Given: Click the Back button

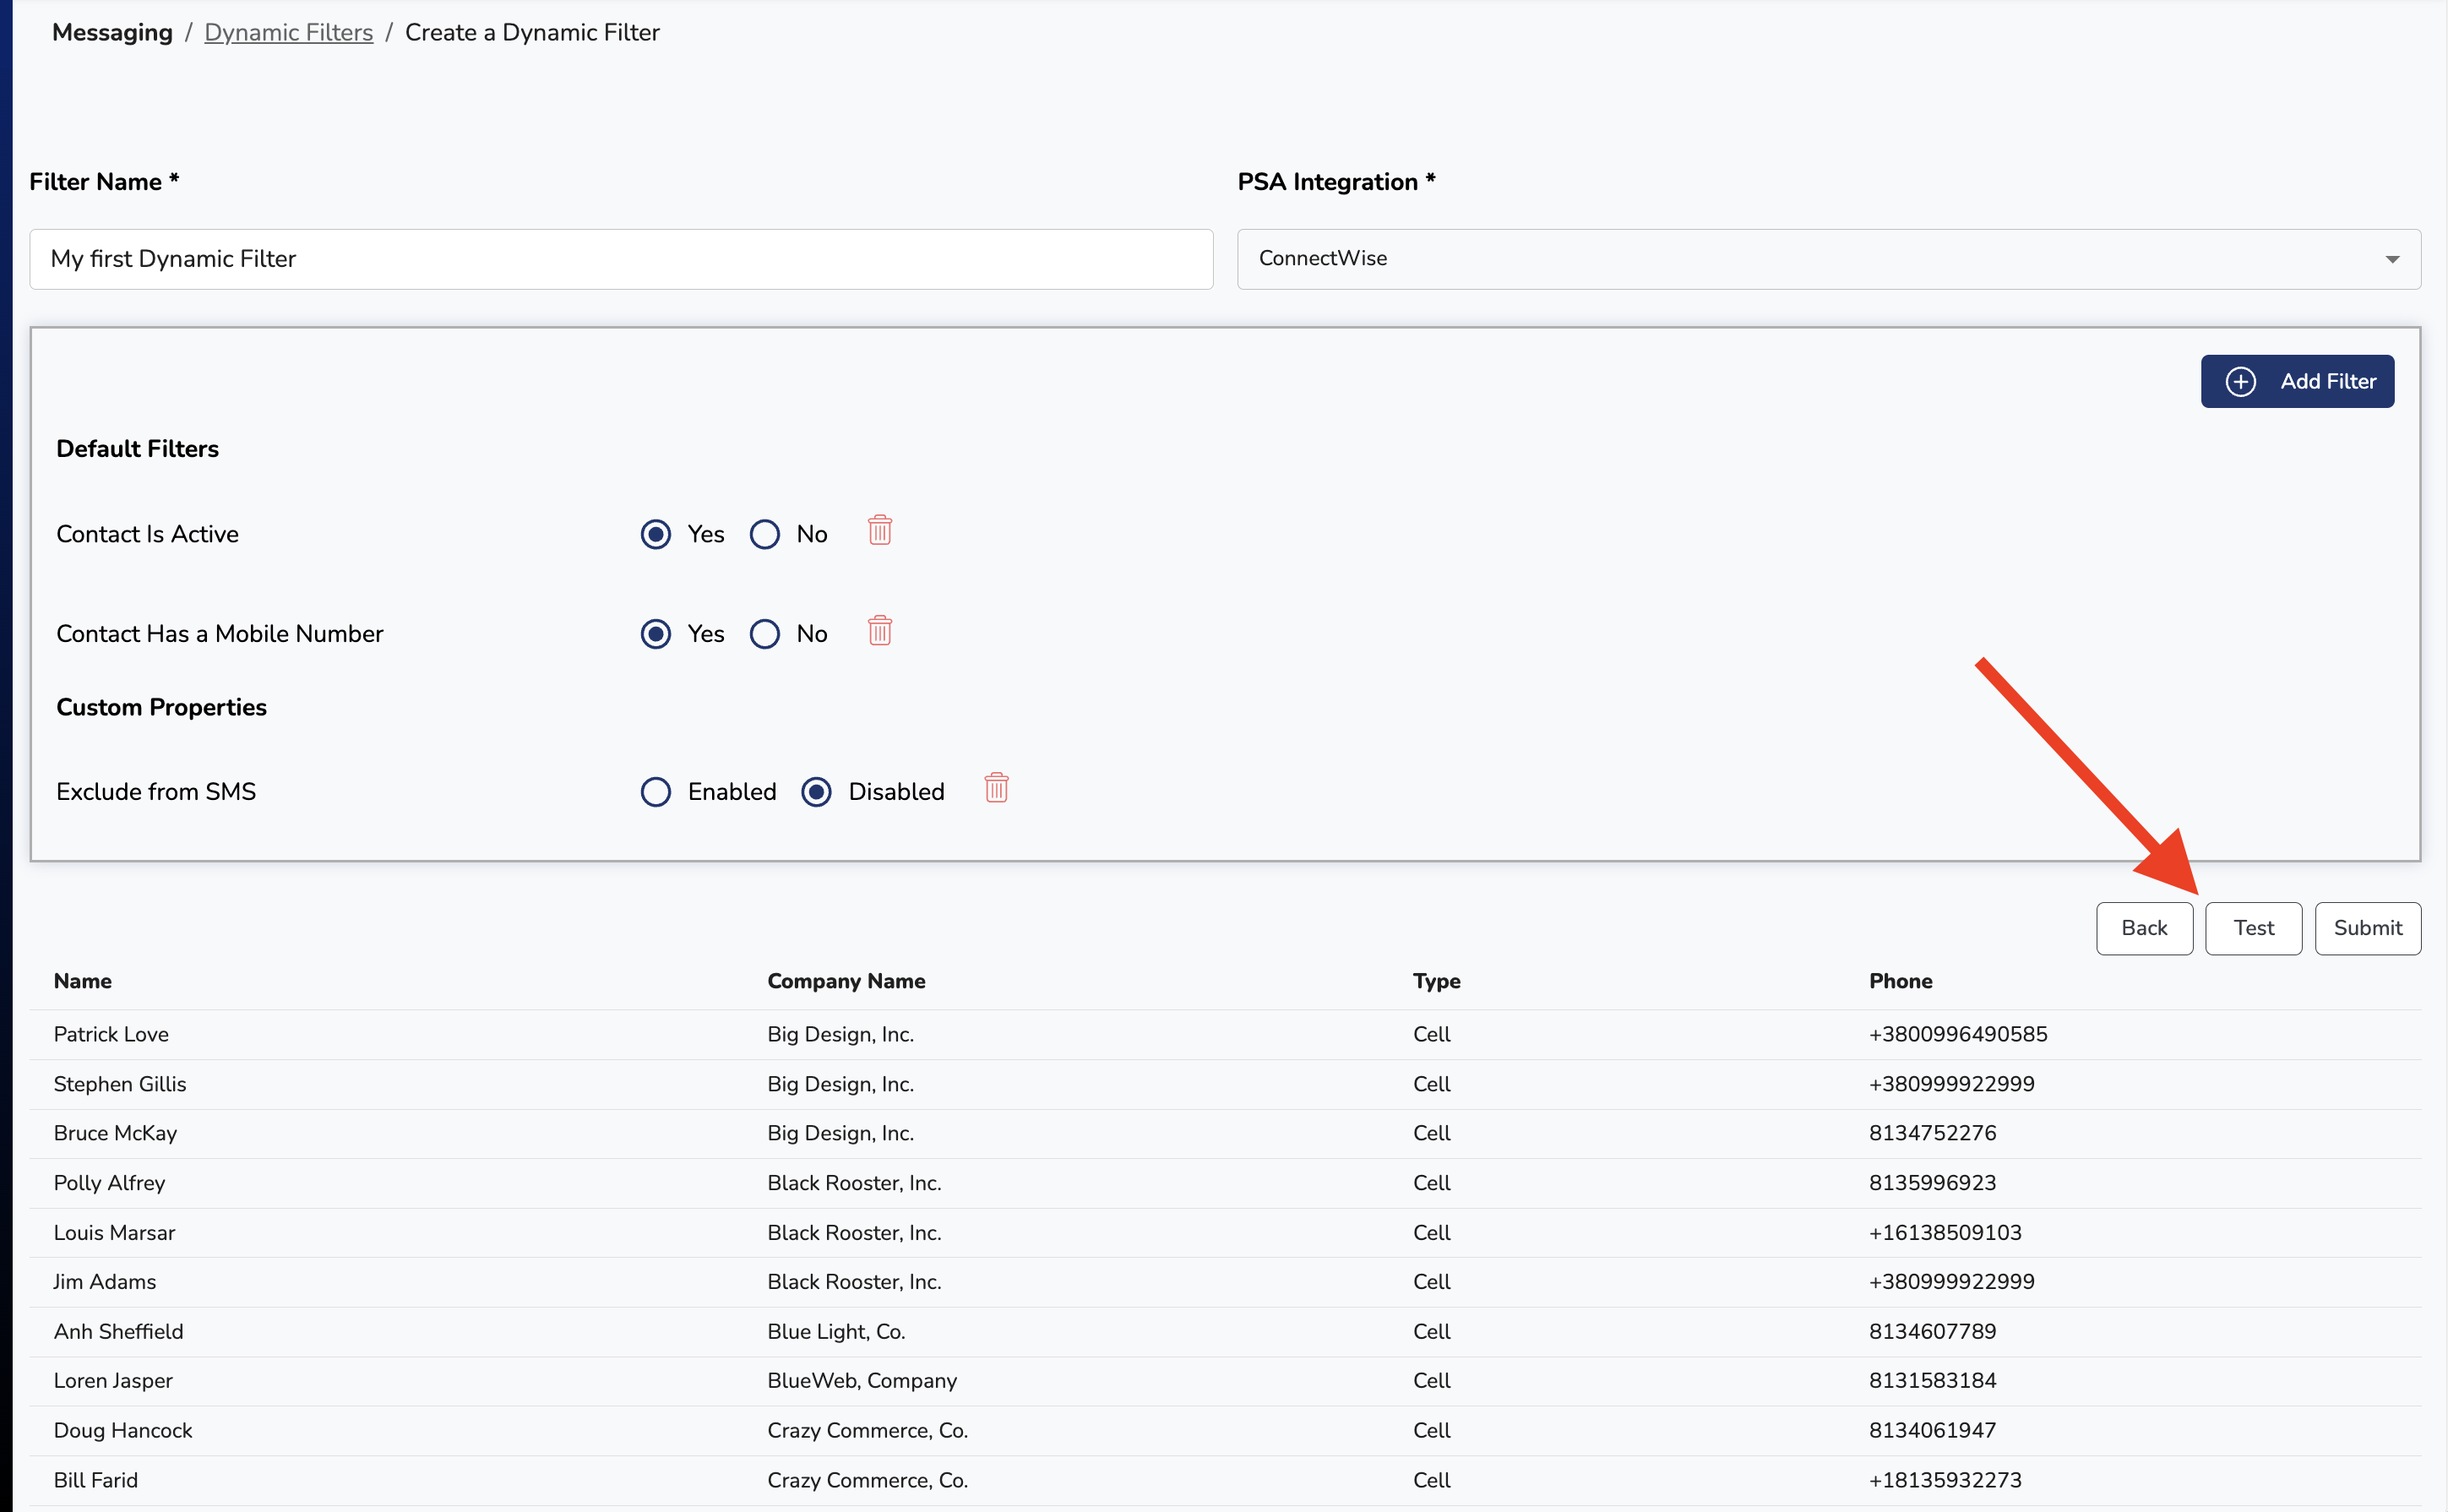Looking at the screenshot, I should click(x=2144, y=928).
